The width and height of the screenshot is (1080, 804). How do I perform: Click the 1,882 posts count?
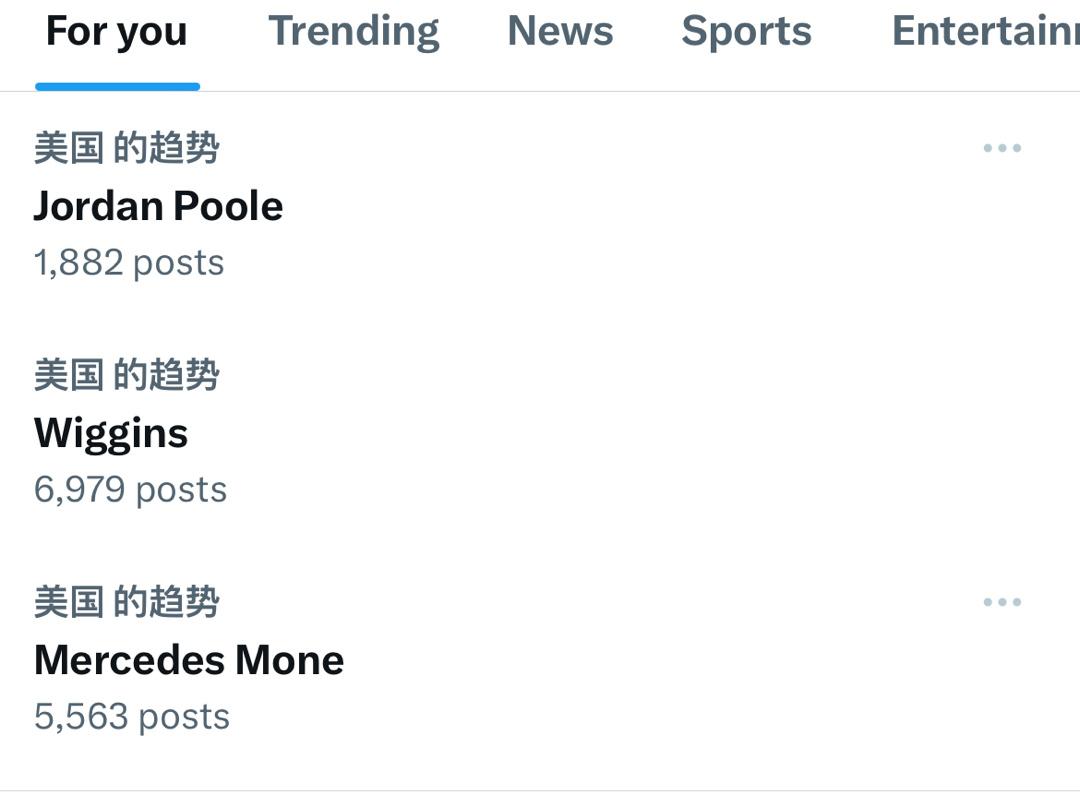(x=129, y=263)
